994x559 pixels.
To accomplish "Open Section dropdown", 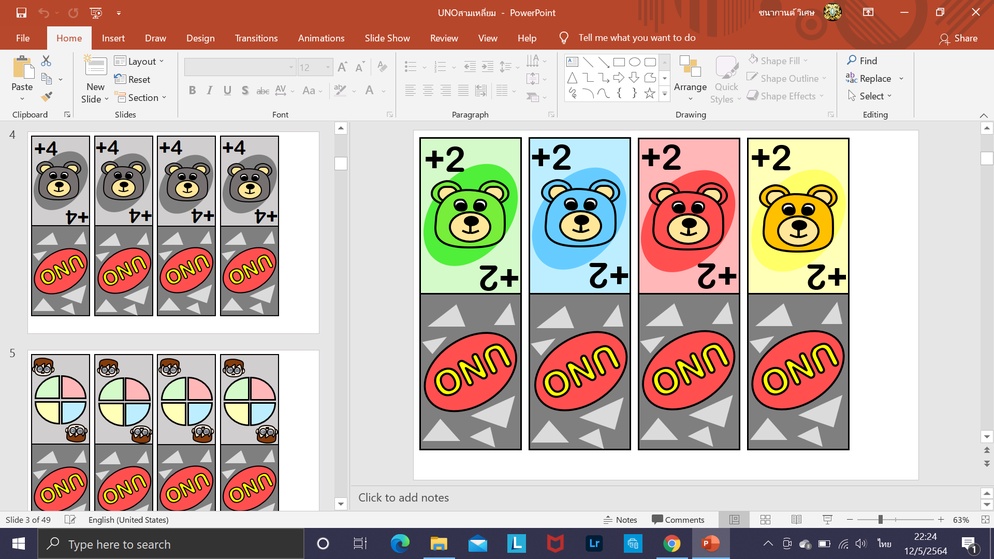I will (x=140, y=98).
